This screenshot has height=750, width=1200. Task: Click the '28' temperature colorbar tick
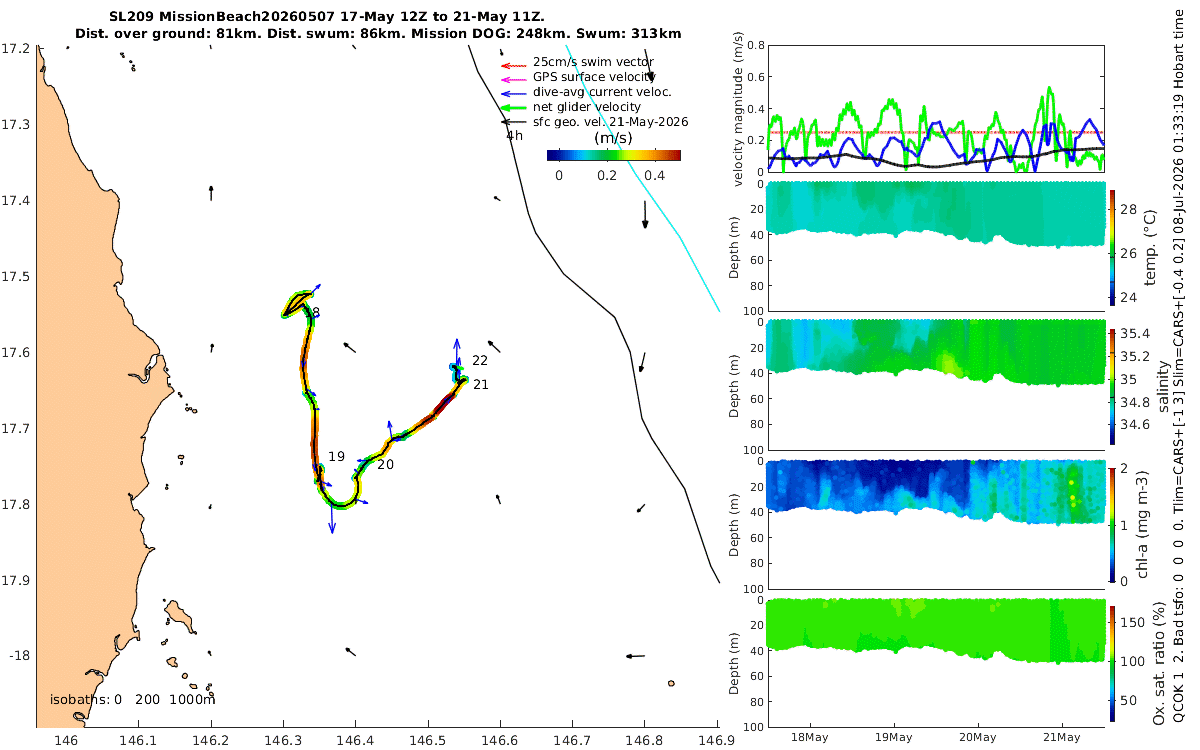click(1129, 208)
